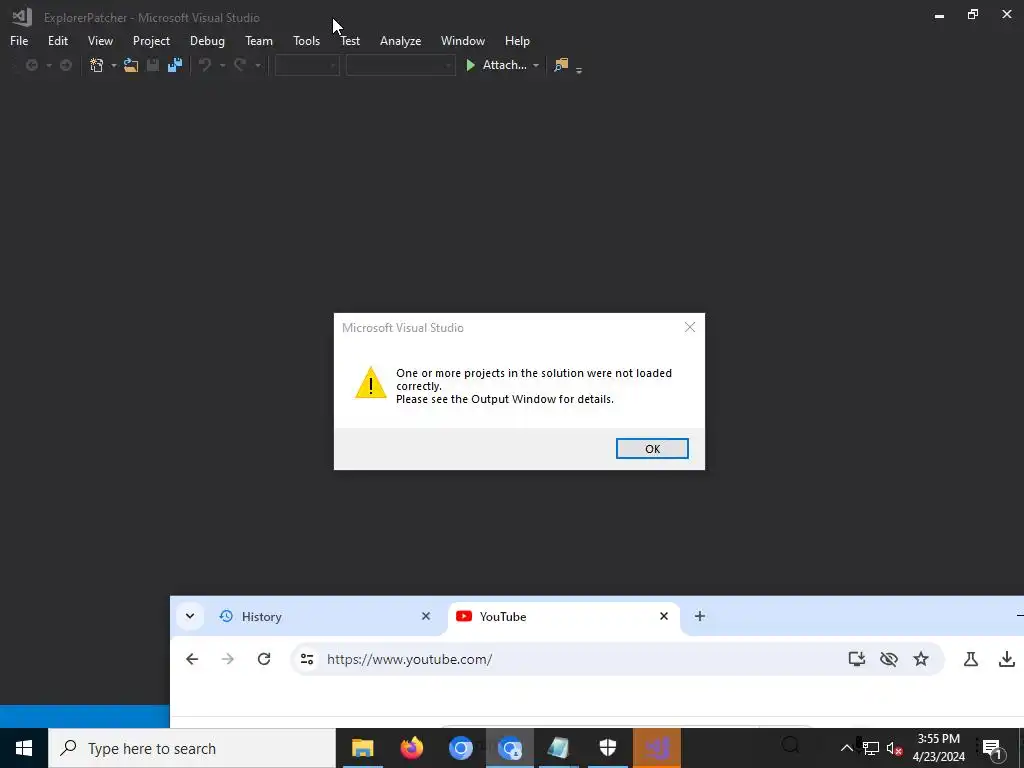Click the Visual Studio logo icon
Viewport: 1024px width, 768px height.
[22, 17]
